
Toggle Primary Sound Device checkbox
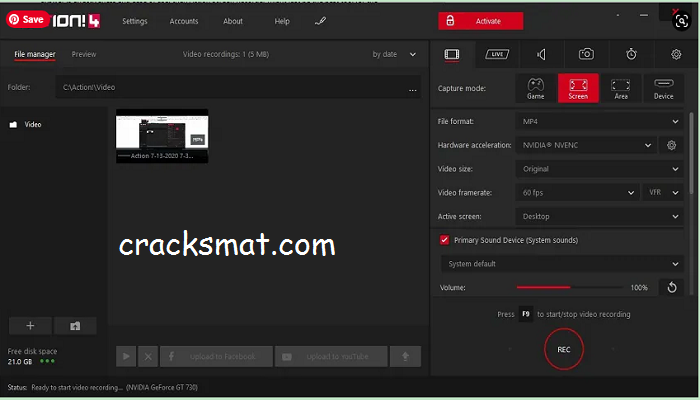[x=444, y=240]
